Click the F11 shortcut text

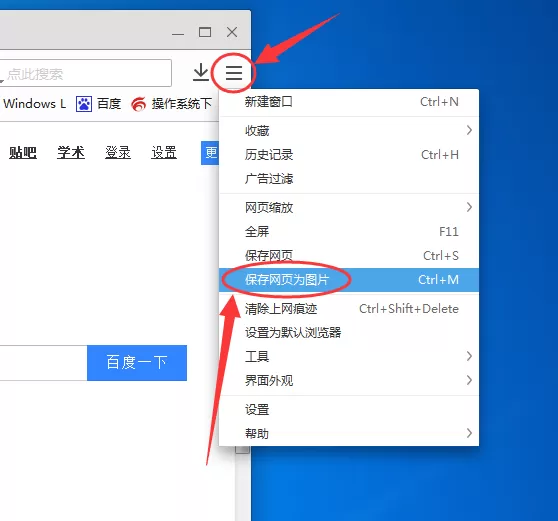[x=449, y=231]
